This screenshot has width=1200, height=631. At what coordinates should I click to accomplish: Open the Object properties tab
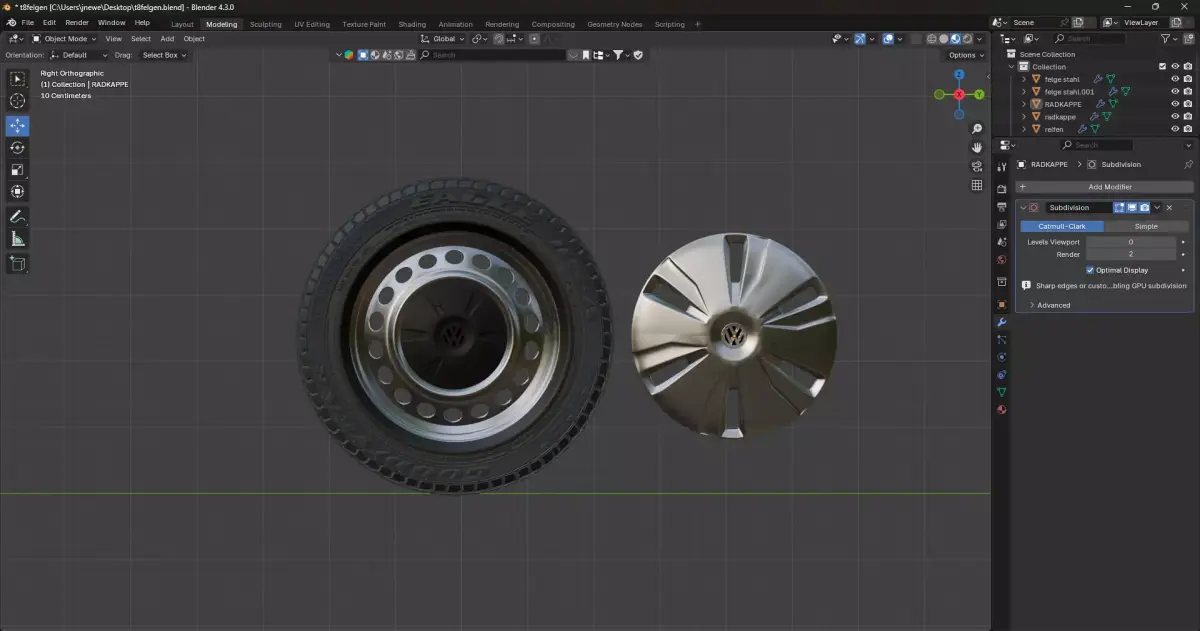(1001, 304)
